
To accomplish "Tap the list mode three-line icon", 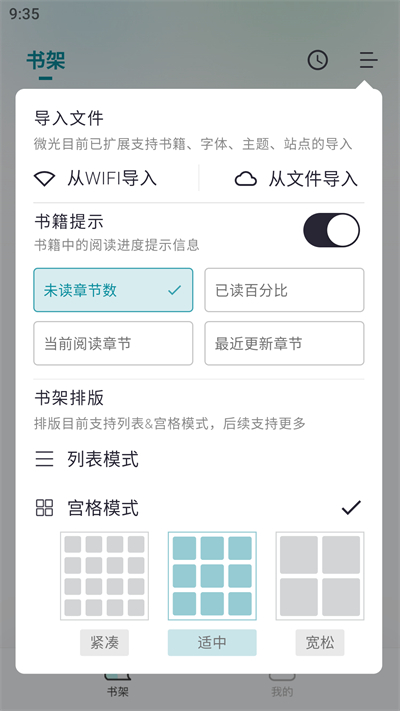I will tap(44, 459).
